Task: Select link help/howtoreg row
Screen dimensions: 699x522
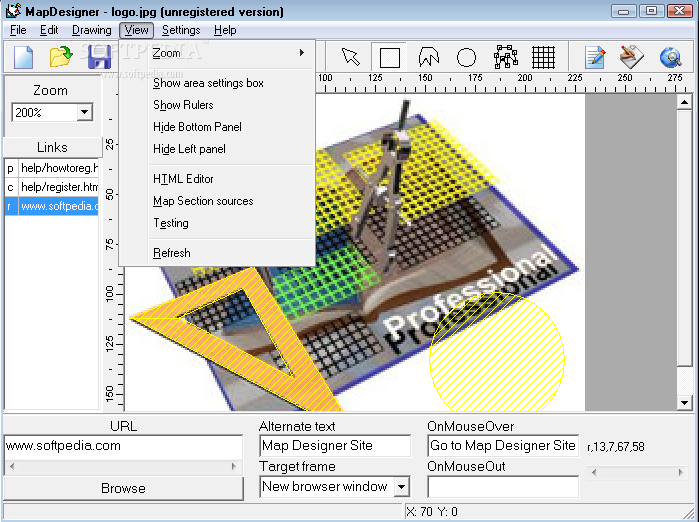Action: point(52,168)
